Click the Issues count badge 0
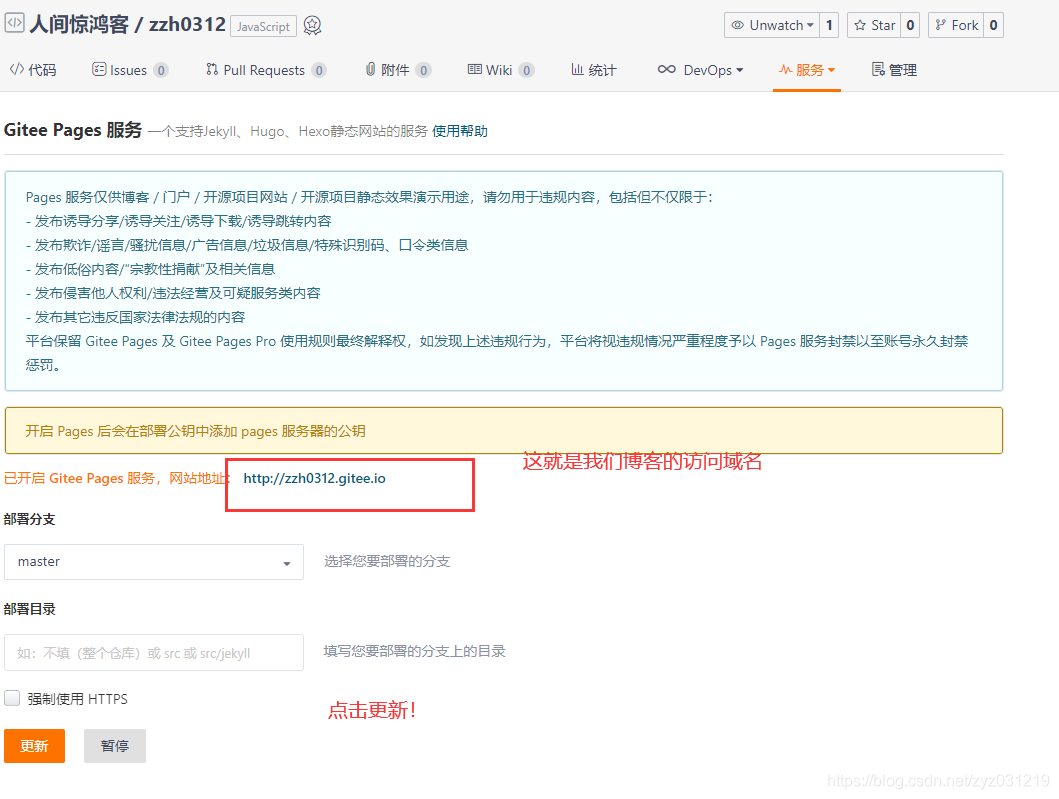1059x799 pixels. (161, 70)
